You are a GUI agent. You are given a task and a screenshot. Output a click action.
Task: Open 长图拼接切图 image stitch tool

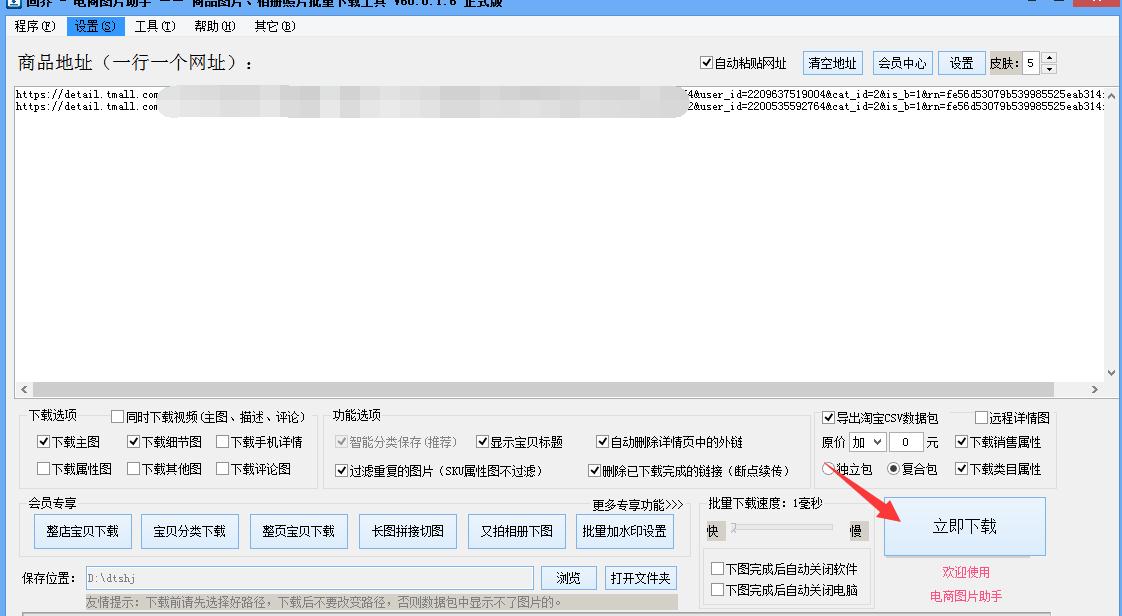click(x=407, y=531)
